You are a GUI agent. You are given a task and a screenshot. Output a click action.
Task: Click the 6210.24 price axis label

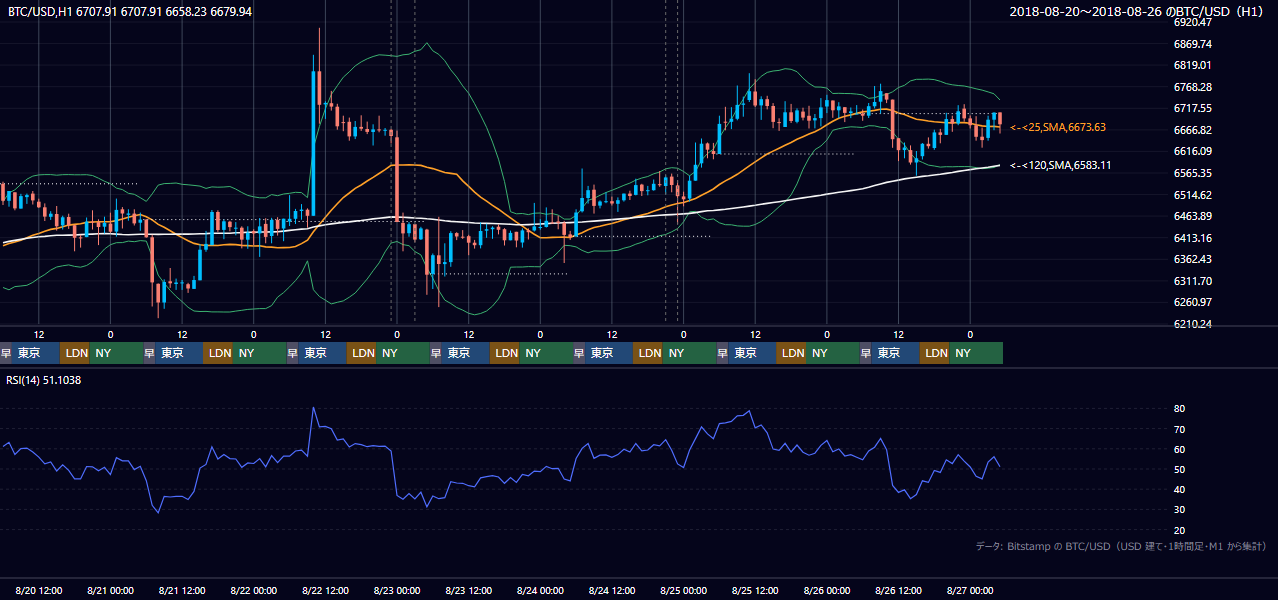tap(1193, 324)
